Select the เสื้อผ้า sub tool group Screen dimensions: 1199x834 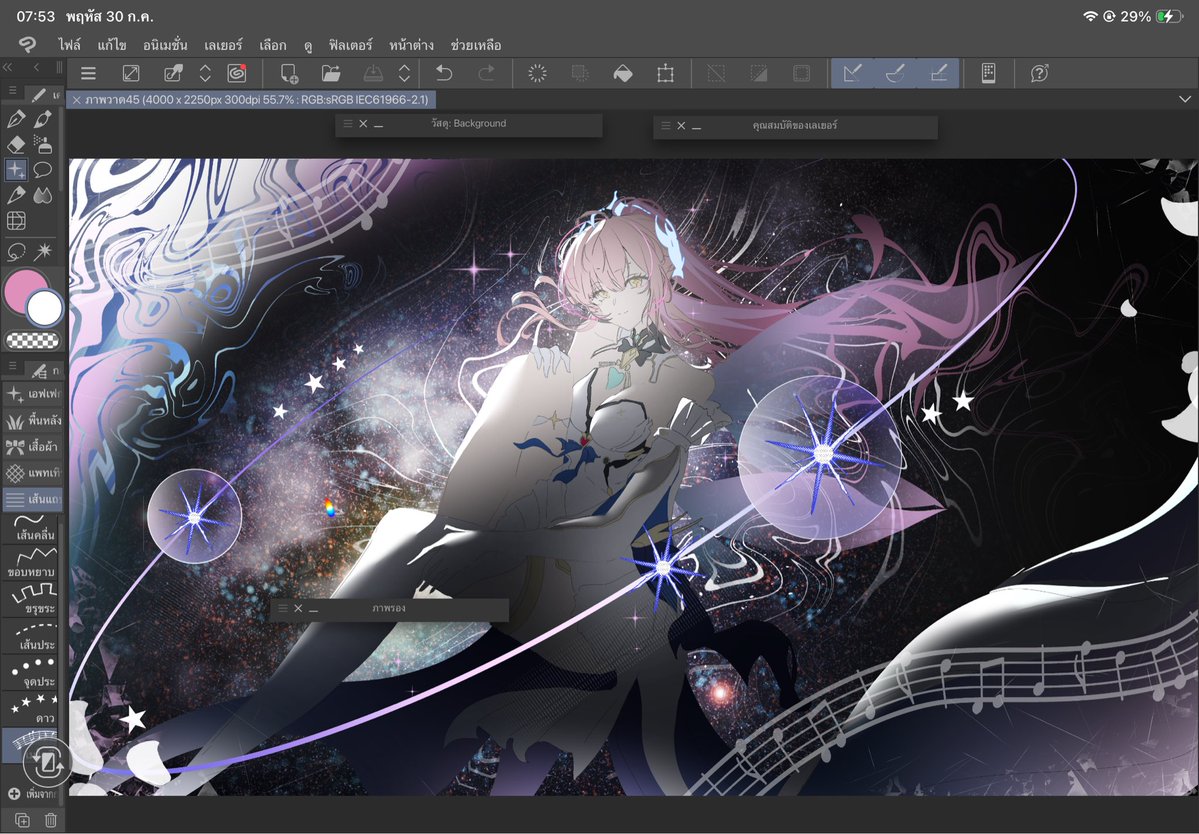point(33,446)
